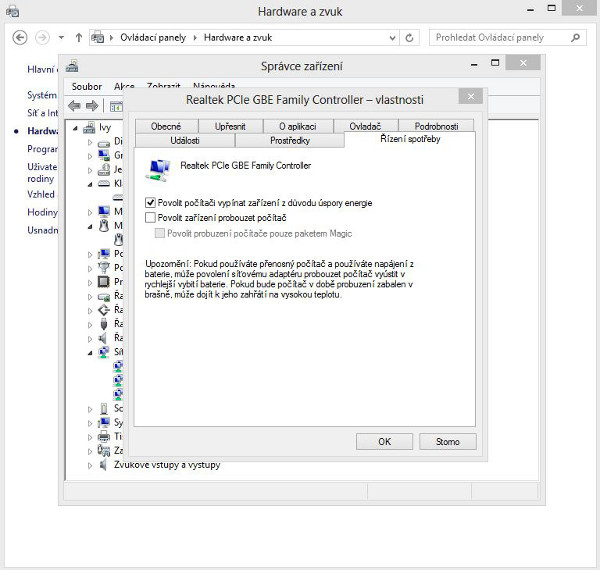Click the Device Manager toolbar forward arrow
Image resolution: width=600 pixels, height=570 pixels.
coord(92,106)
